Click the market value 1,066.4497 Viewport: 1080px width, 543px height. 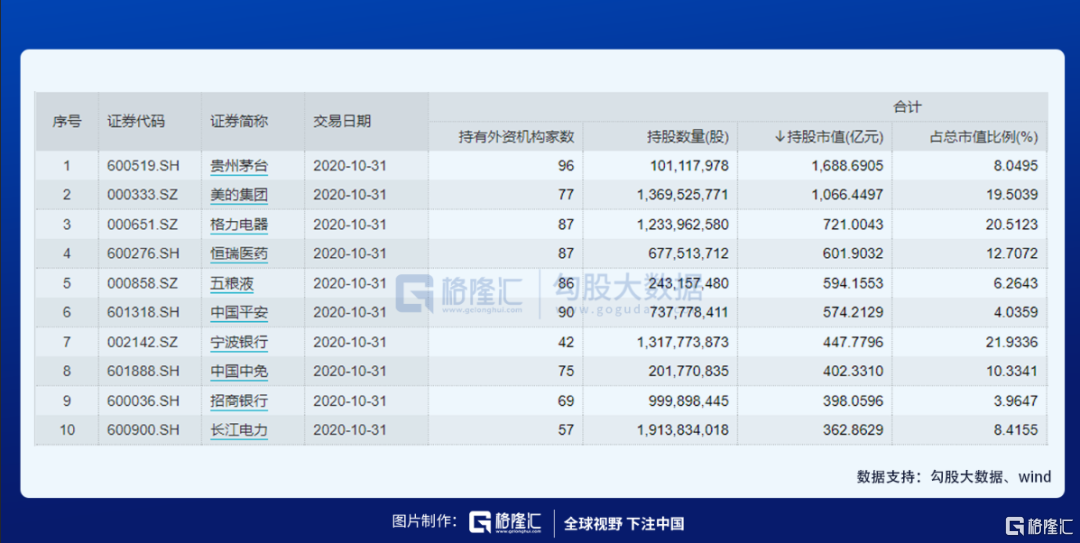pyautogui.click(x=849, y=195)
